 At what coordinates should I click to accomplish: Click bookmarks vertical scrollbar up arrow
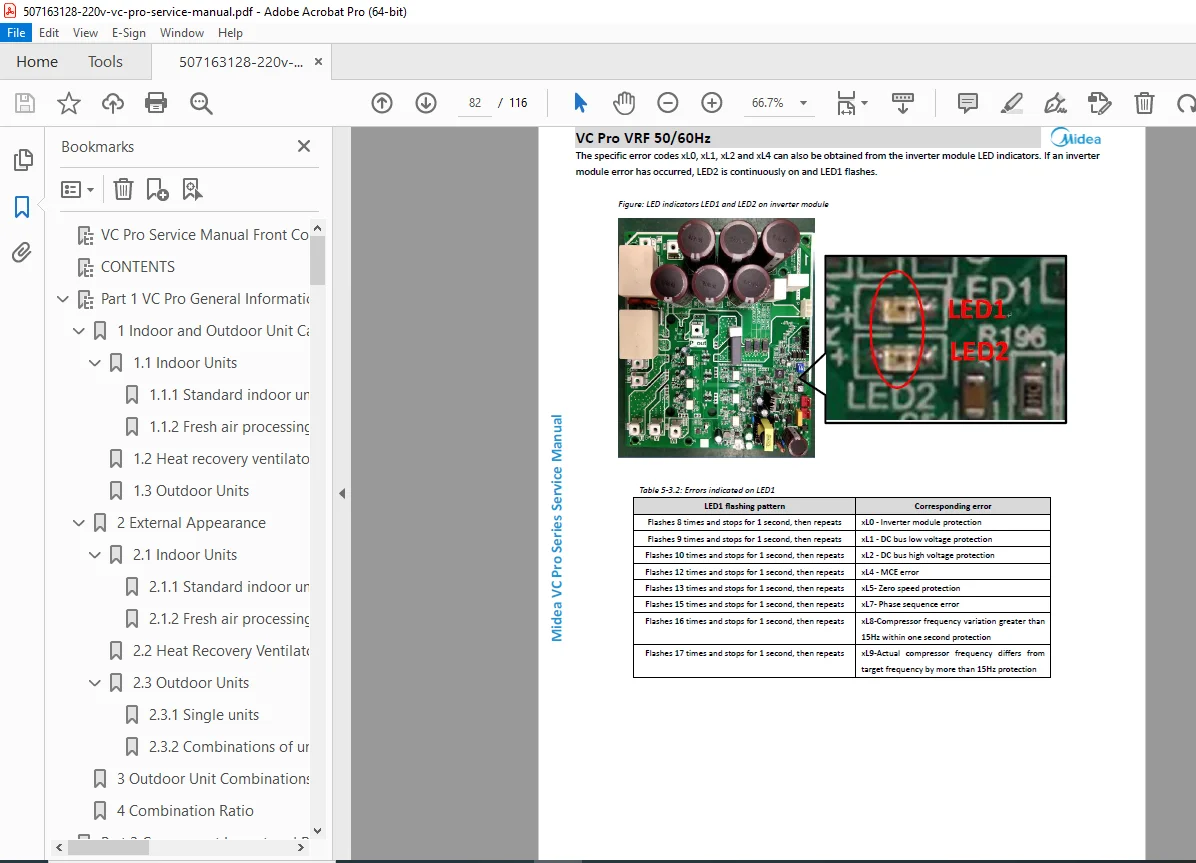click(317, 228)
